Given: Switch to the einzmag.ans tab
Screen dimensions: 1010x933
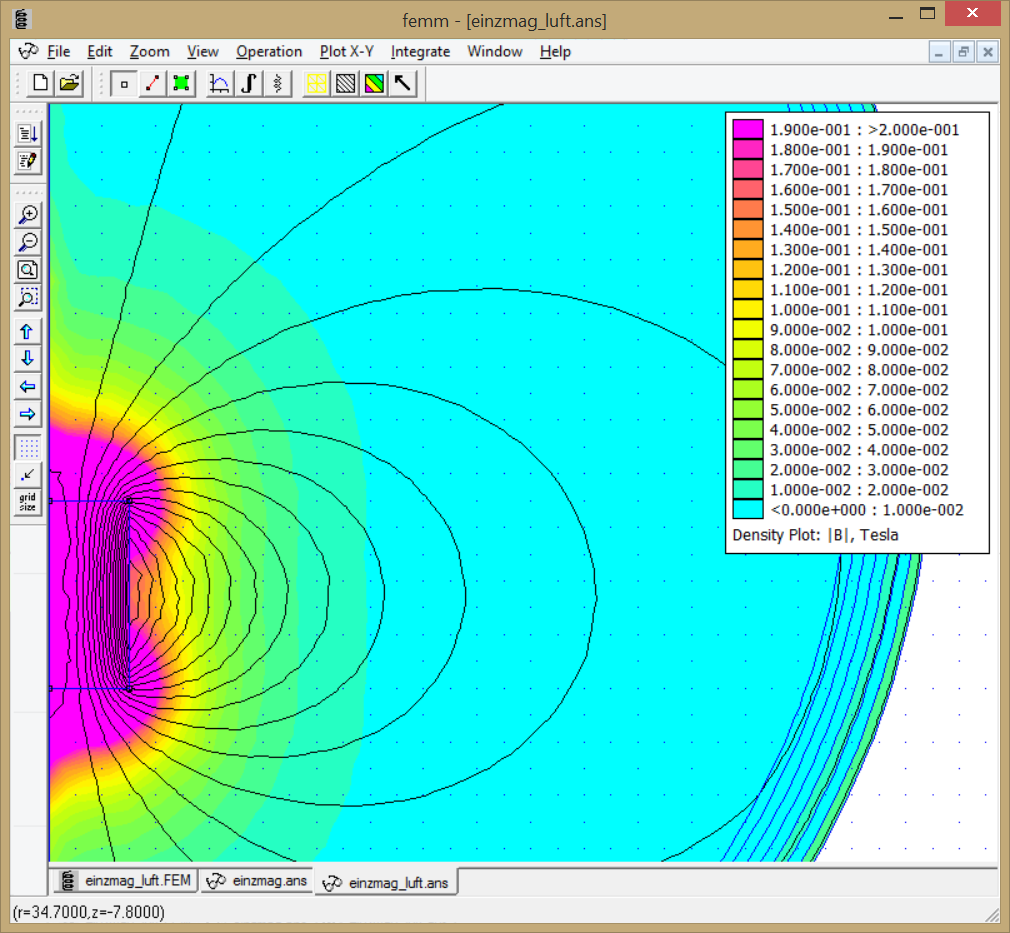Looking at the screenshot, I should (x=256, y=880).
